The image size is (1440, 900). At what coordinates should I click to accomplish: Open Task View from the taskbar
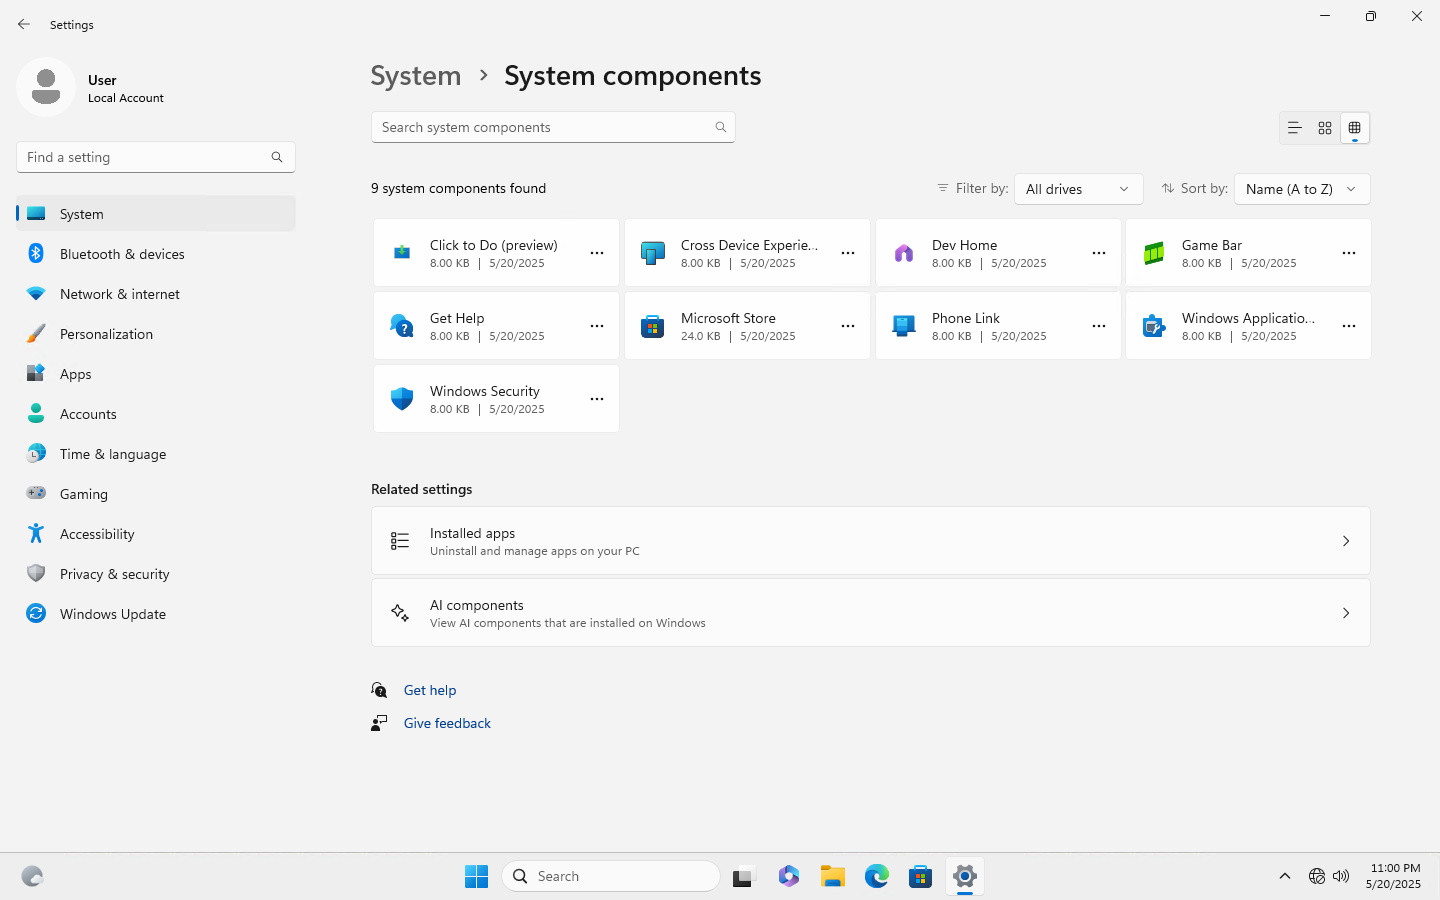tap(744, 876)
